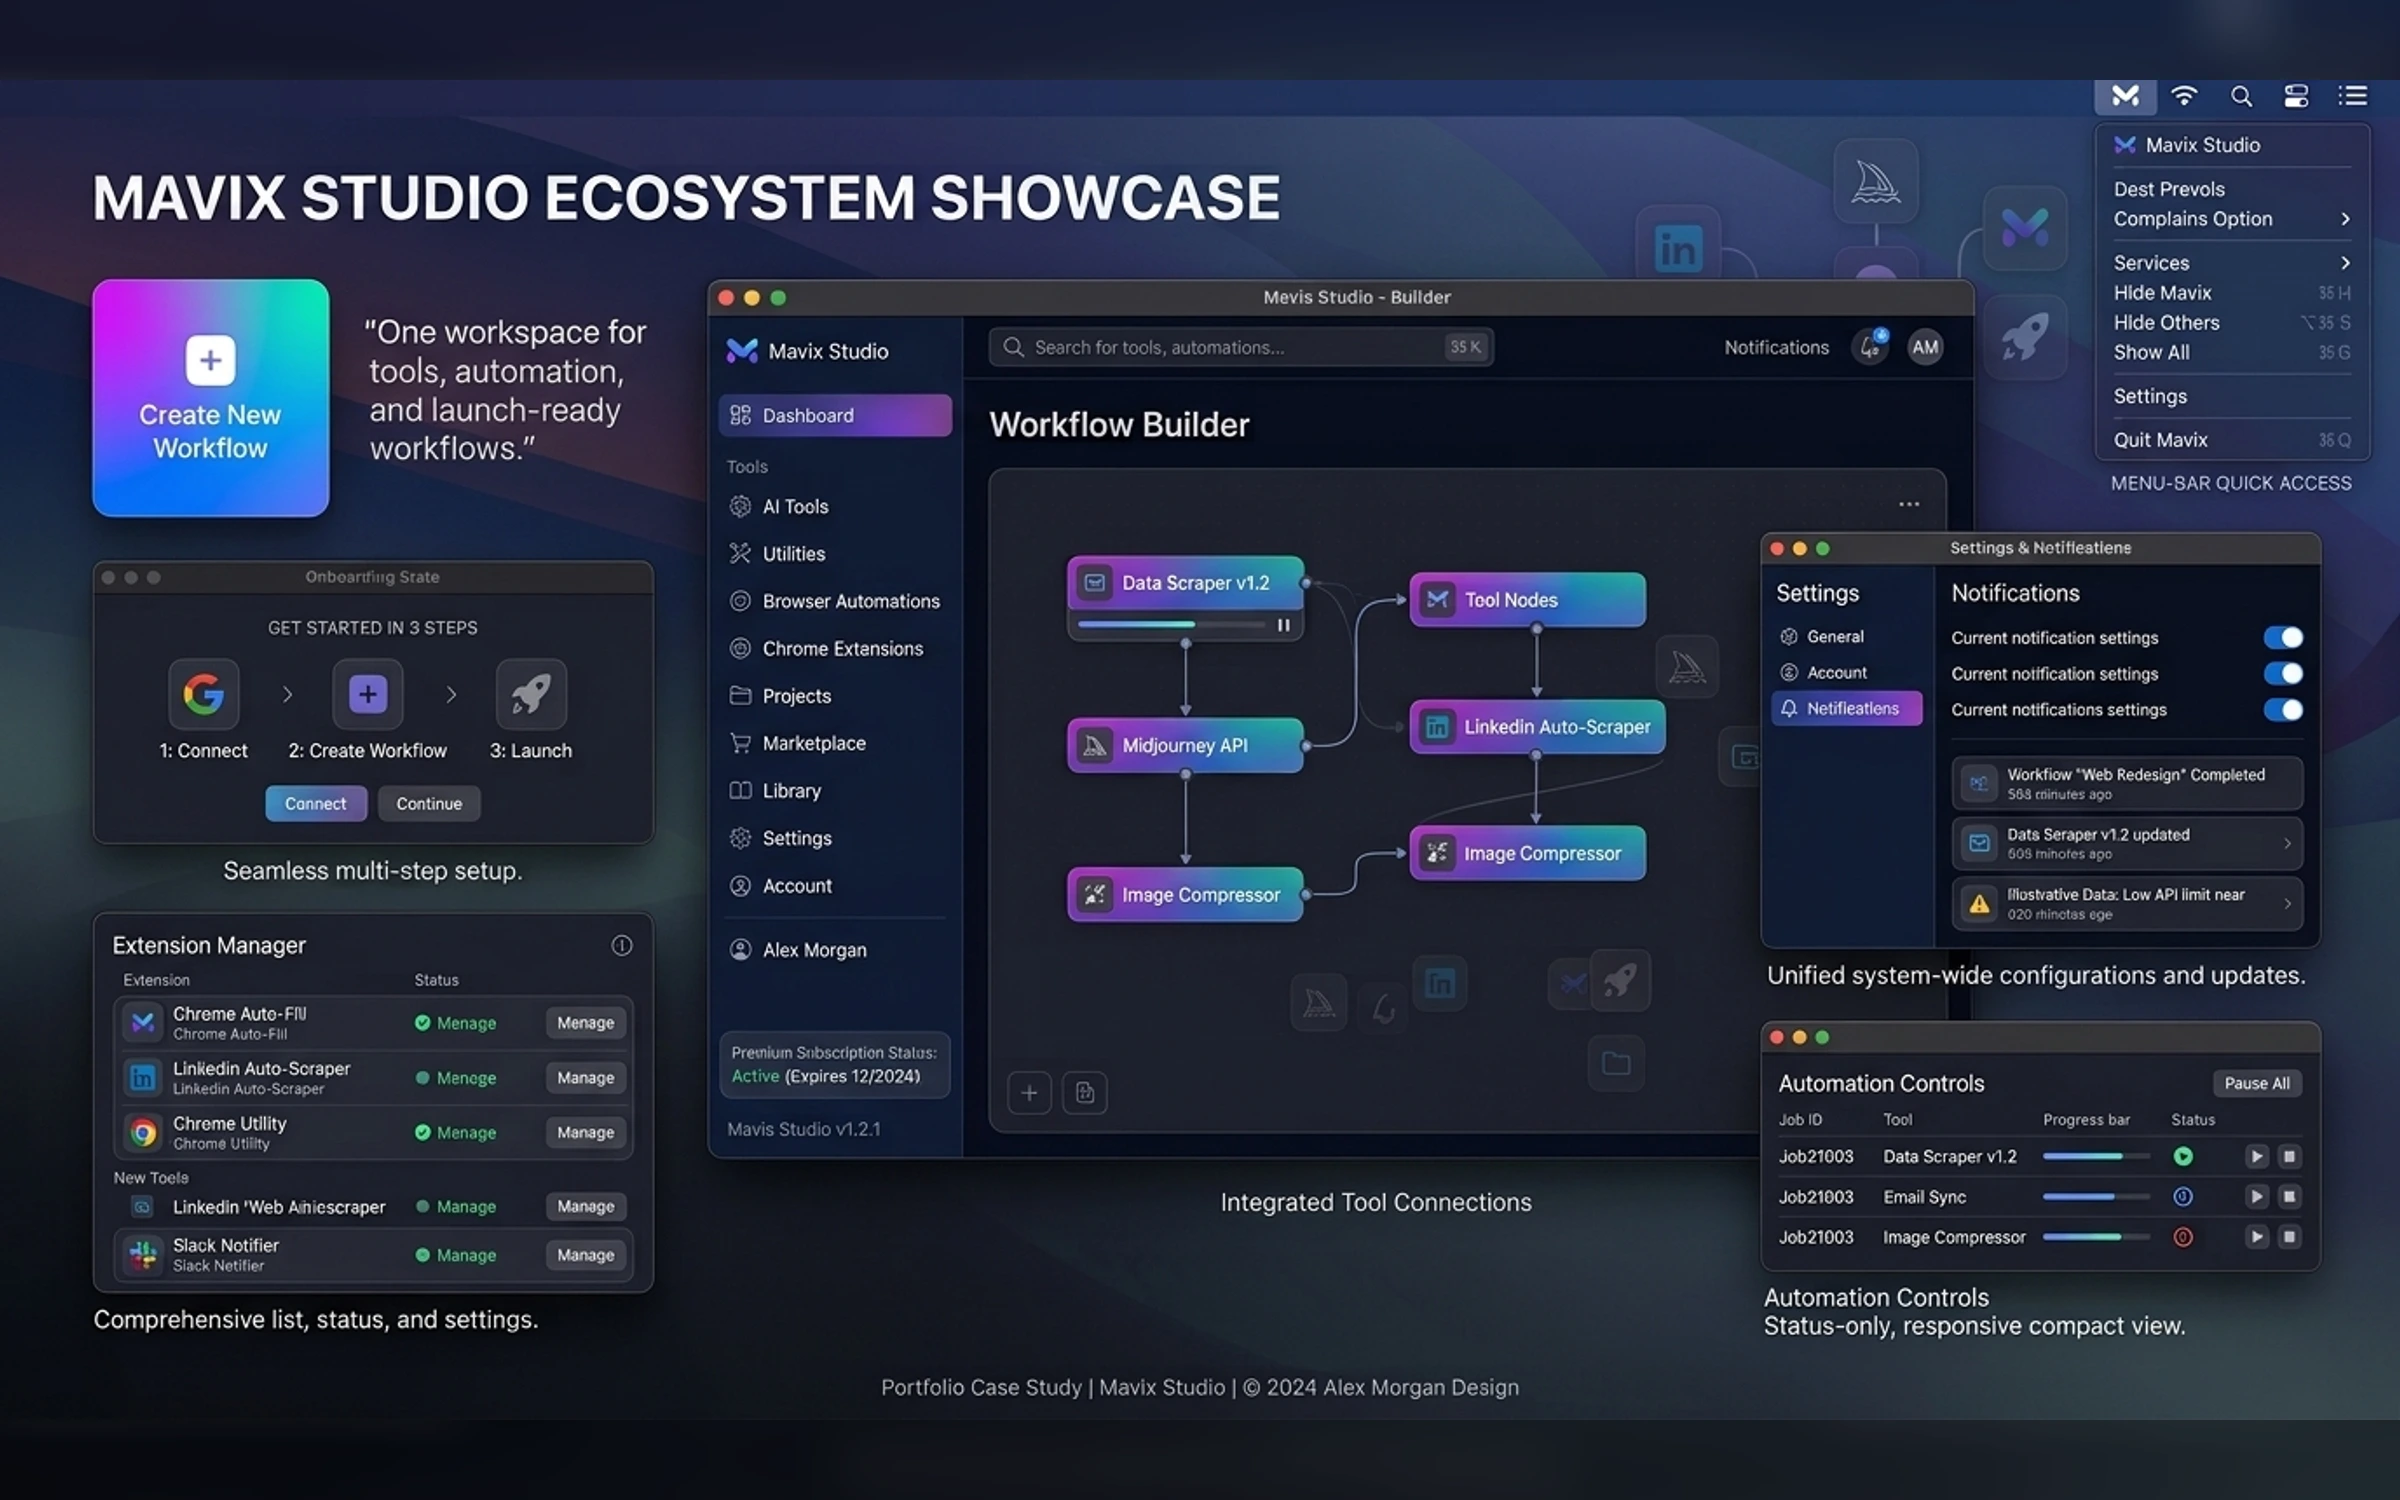The width and height of the screenshot is (2400, 1500).
Task: Click the info icon in Extension Manager
Action: (622, 945)
